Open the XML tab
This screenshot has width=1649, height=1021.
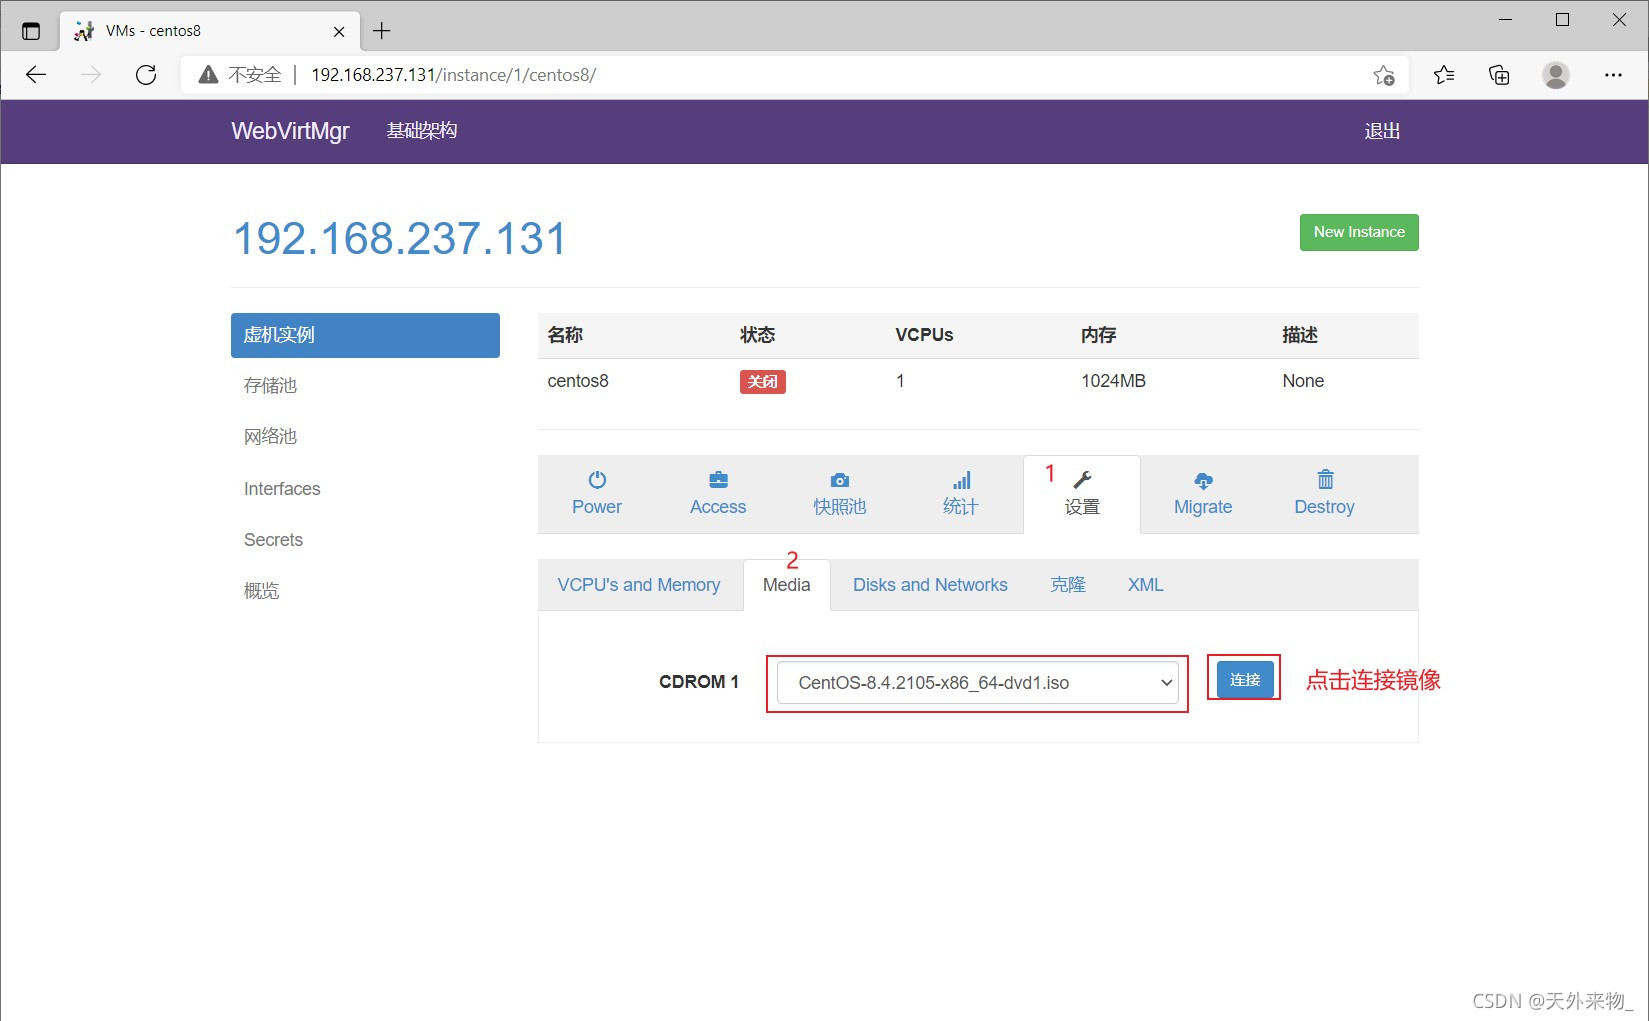pyautogui.click(x=1145, y=585)
